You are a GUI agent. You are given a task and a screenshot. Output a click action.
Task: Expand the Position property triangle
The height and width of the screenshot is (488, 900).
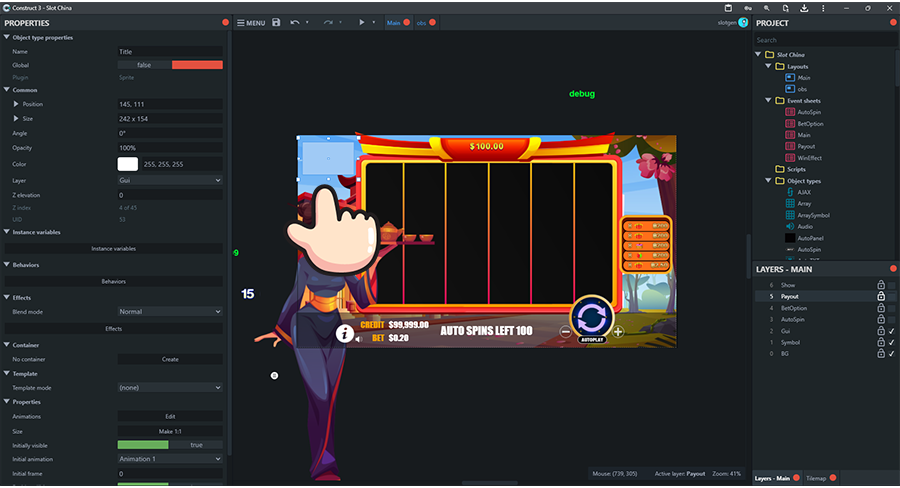(x=16, y=104)
